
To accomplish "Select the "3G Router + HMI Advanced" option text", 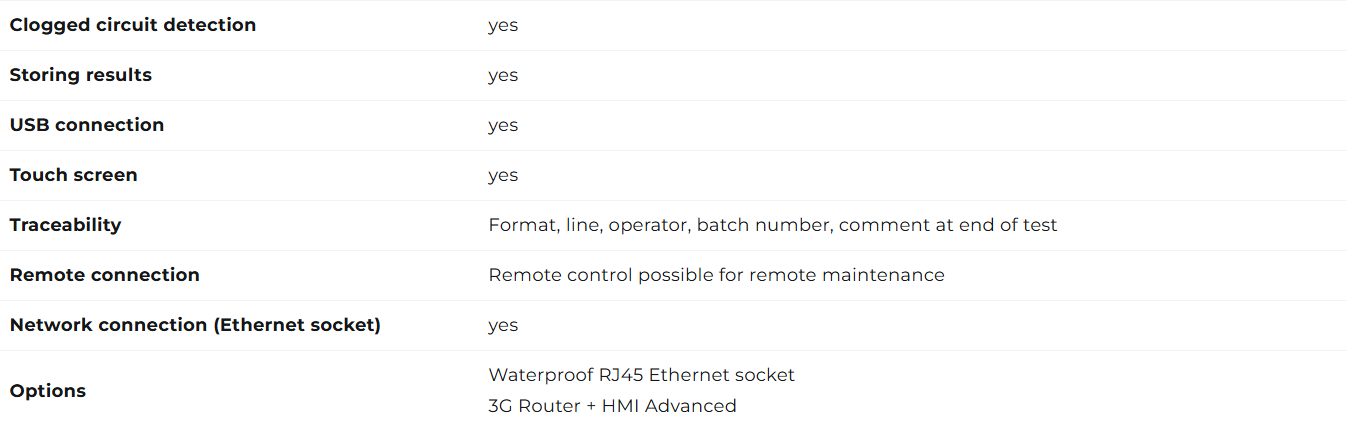I will (x=612, y=406).
